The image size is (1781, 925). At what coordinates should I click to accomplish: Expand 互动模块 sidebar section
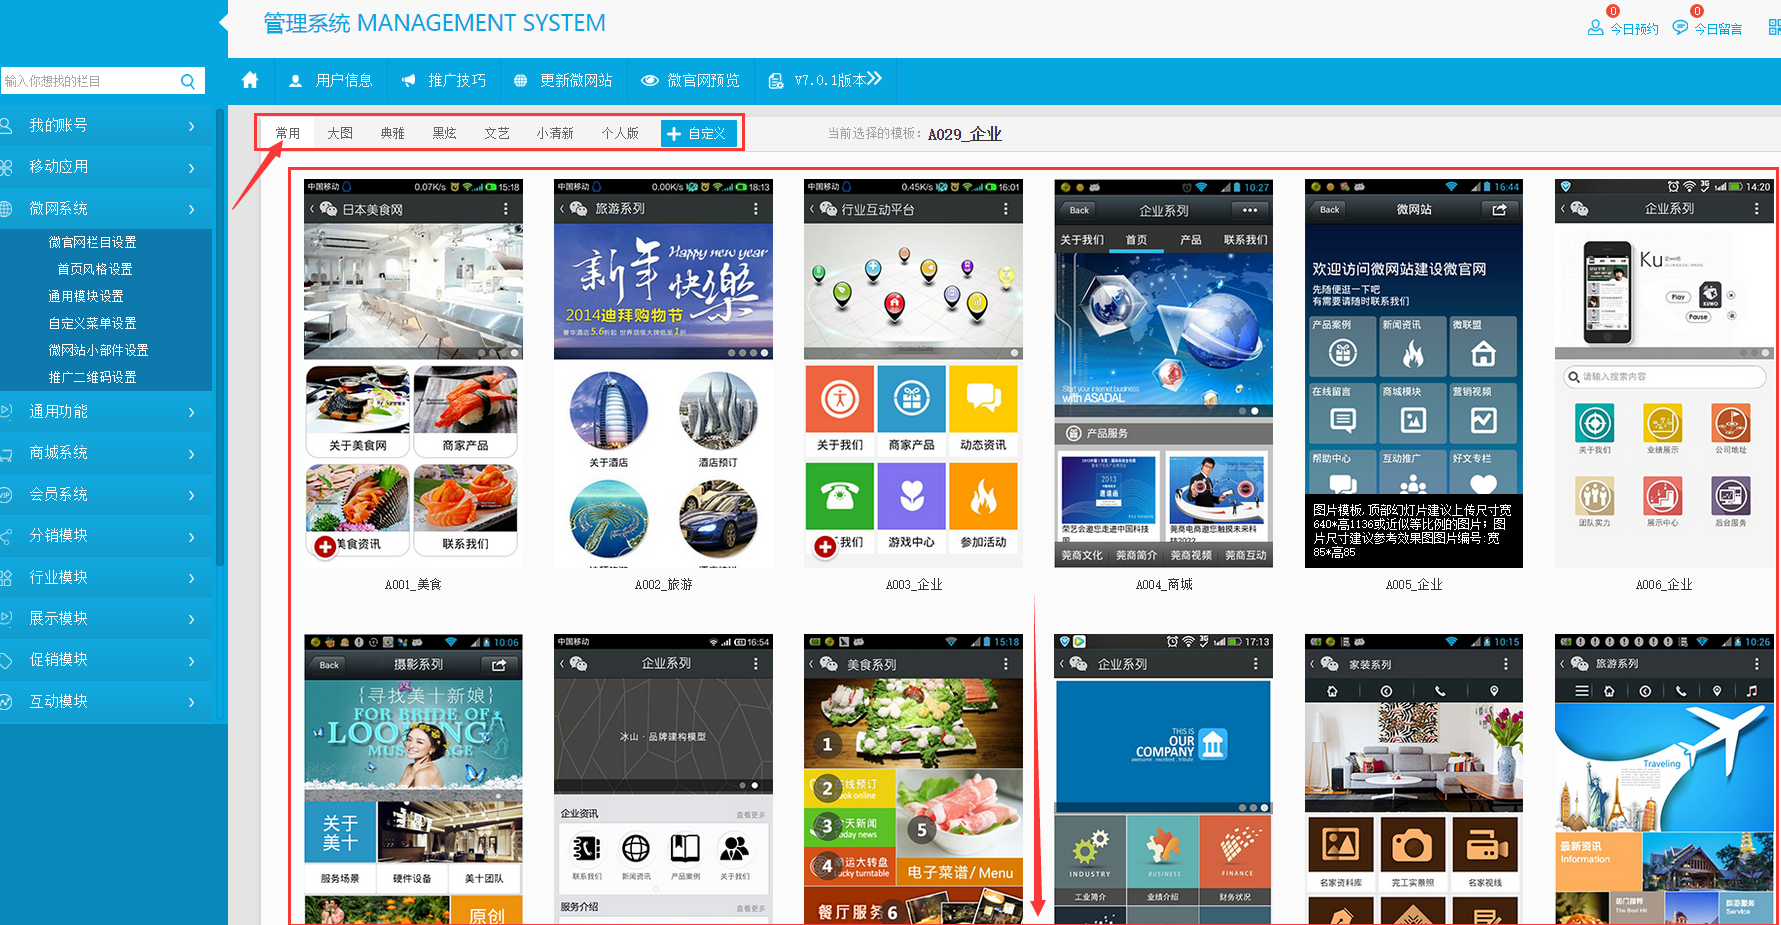tap(105, 702)
